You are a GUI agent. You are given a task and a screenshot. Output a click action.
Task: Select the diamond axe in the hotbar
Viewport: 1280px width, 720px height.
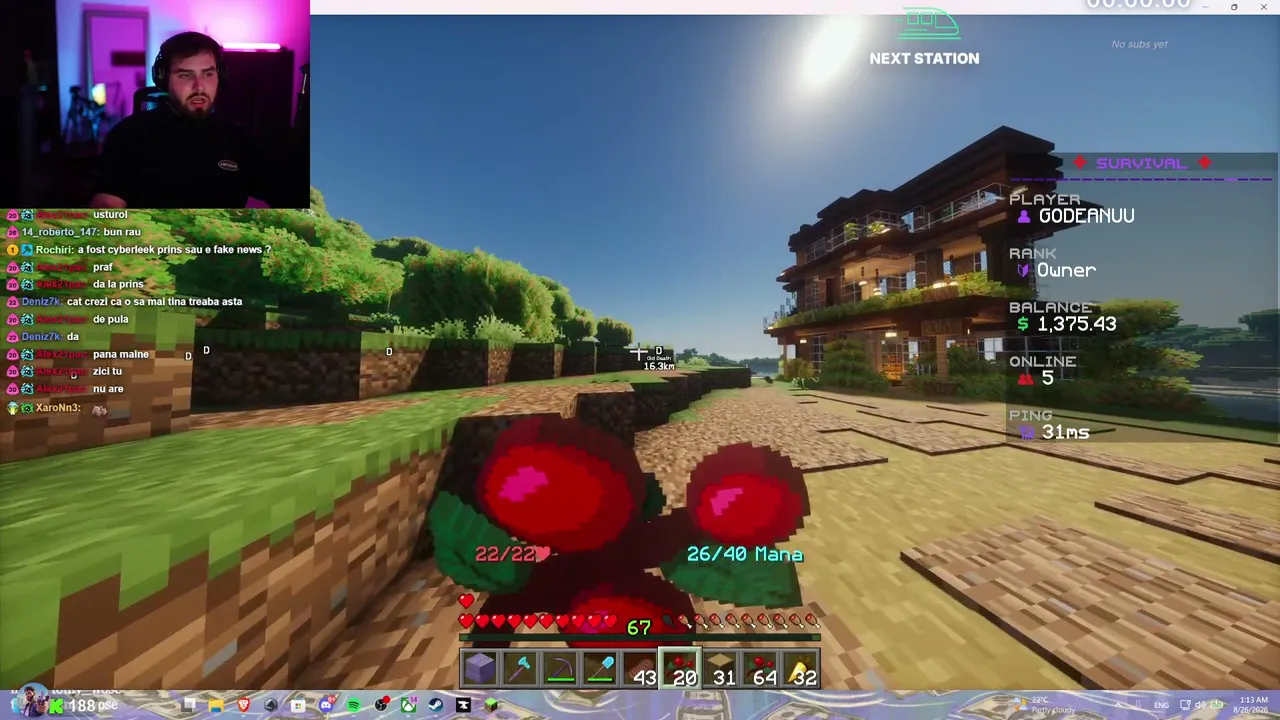coord(520,669)
